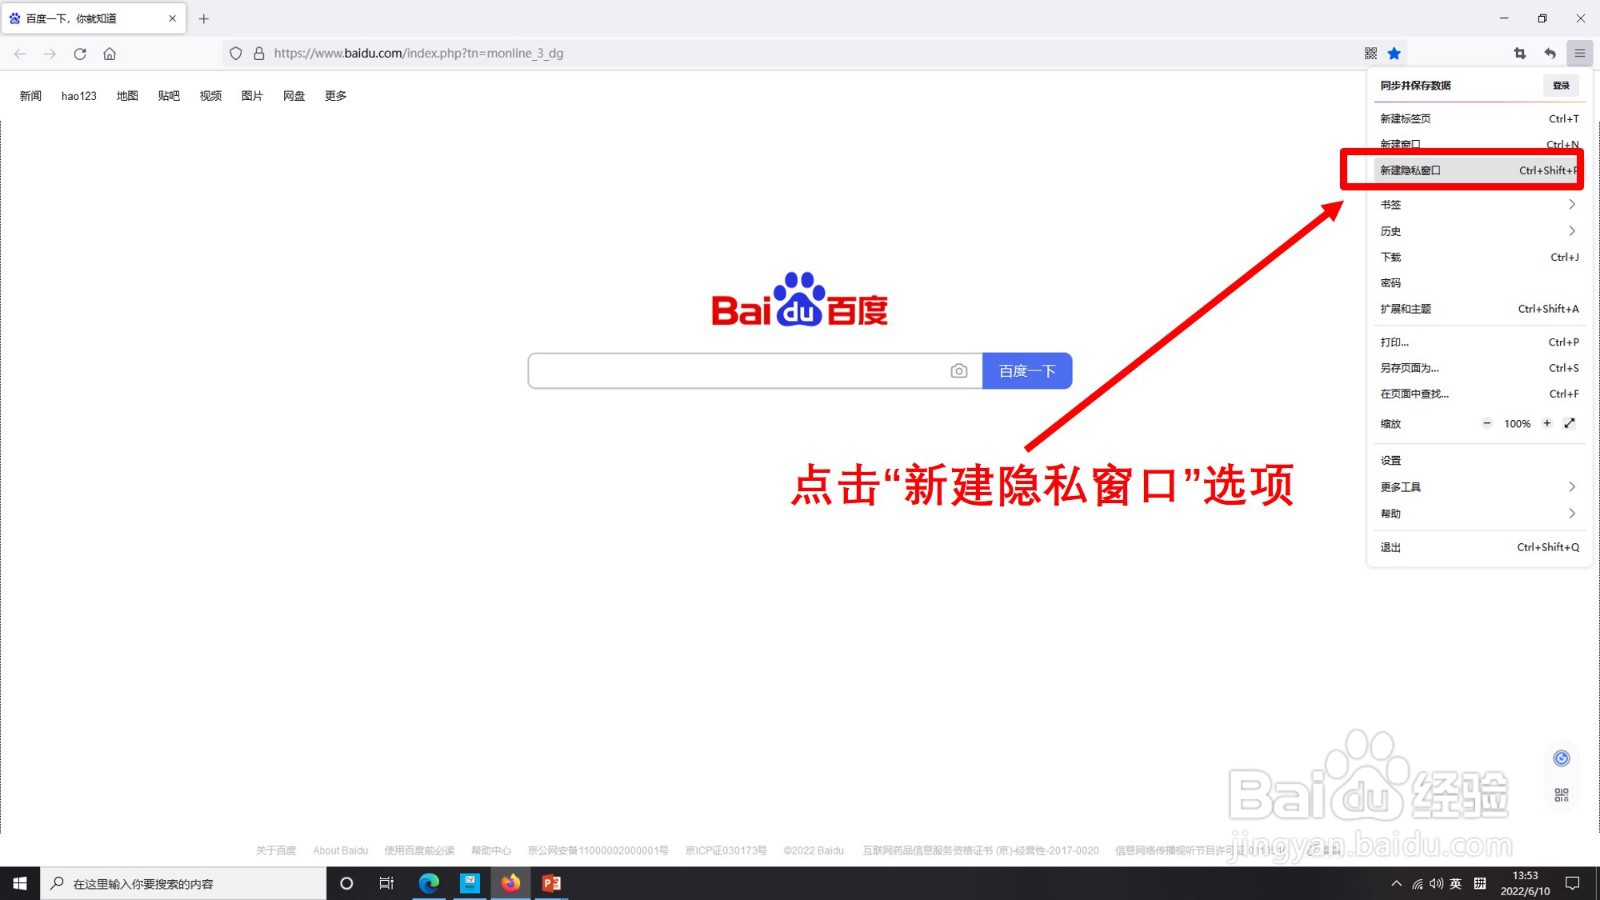Choose 在页面中查找... in the menu
The height and width of the screenshot is (900, 1600).
click(x=1478, y=394)
